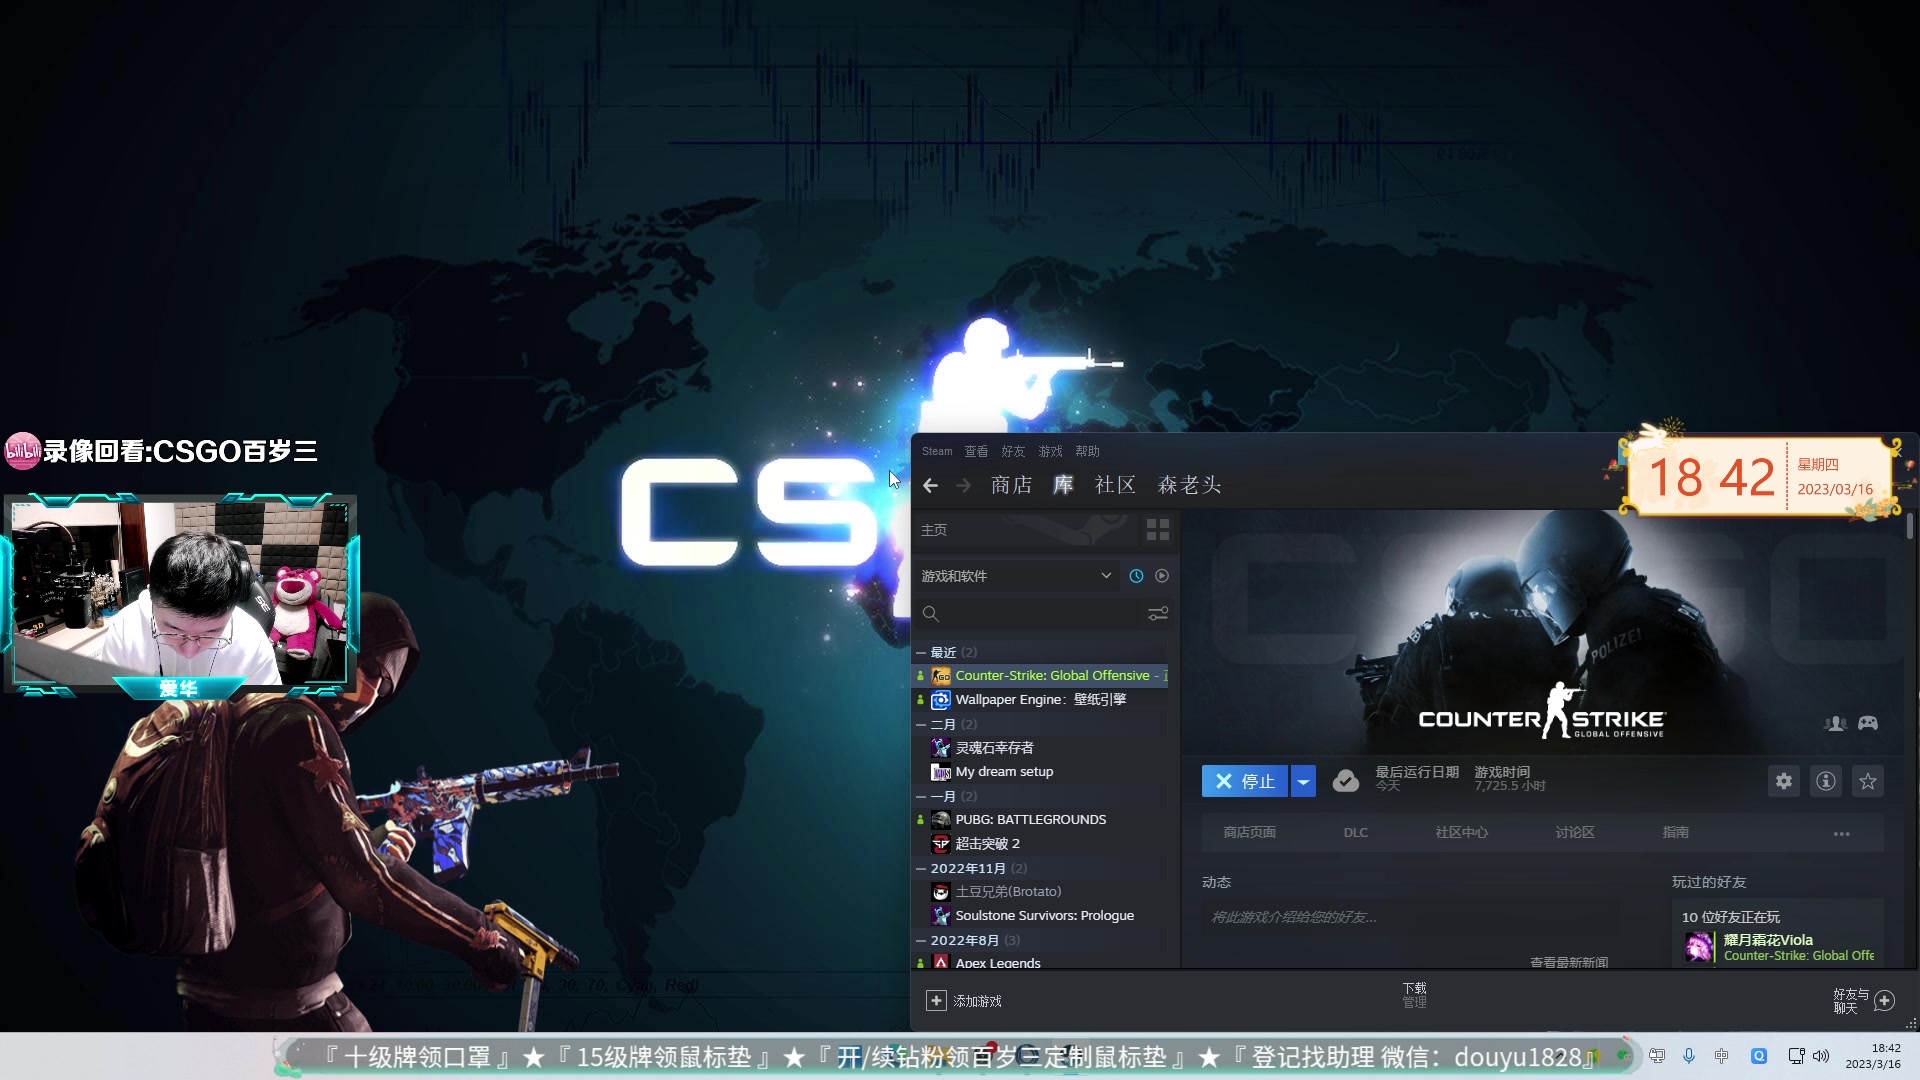Open the 帮助 menu

[1087, 451]
